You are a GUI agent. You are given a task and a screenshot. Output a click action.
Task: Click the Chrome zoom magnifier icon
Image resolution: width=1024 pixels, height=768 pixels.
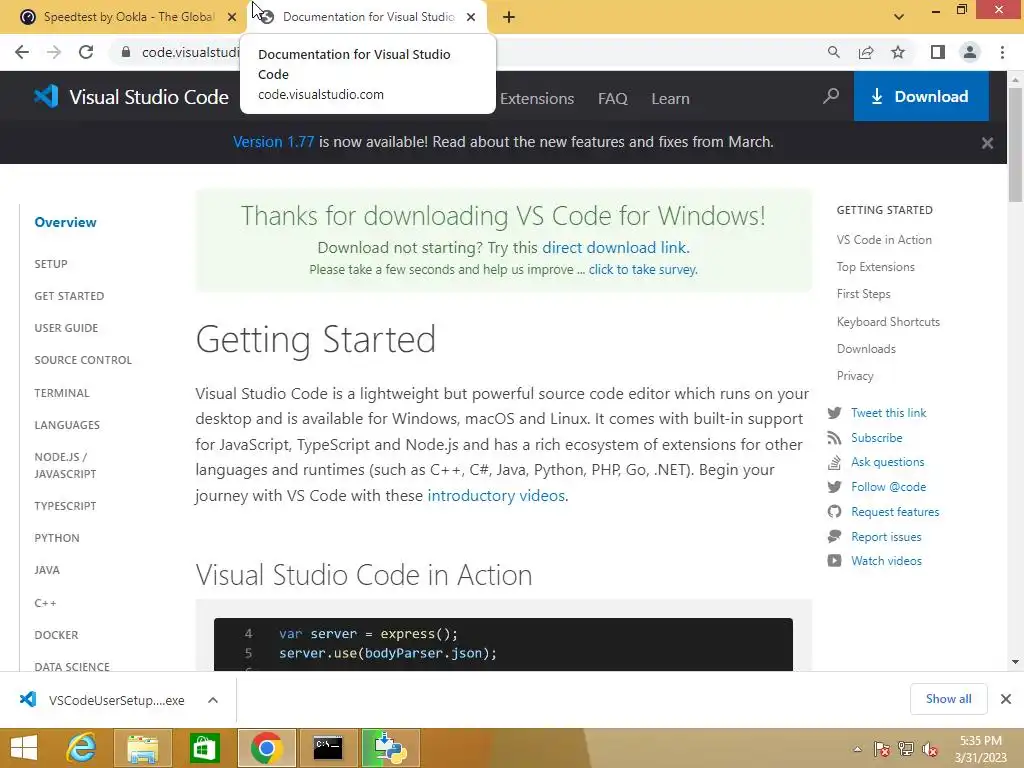pos(833,52)
